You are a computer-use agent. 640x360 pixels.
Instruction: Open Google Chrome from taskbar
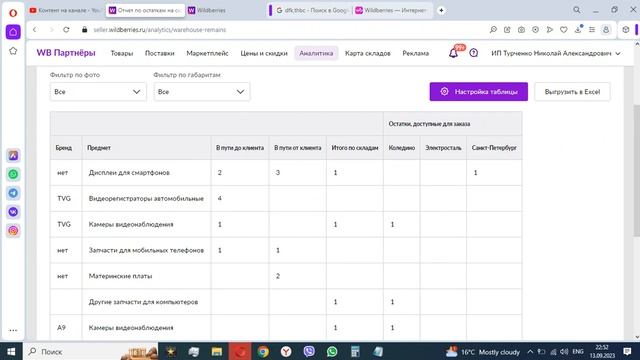(x=263, y=351)
